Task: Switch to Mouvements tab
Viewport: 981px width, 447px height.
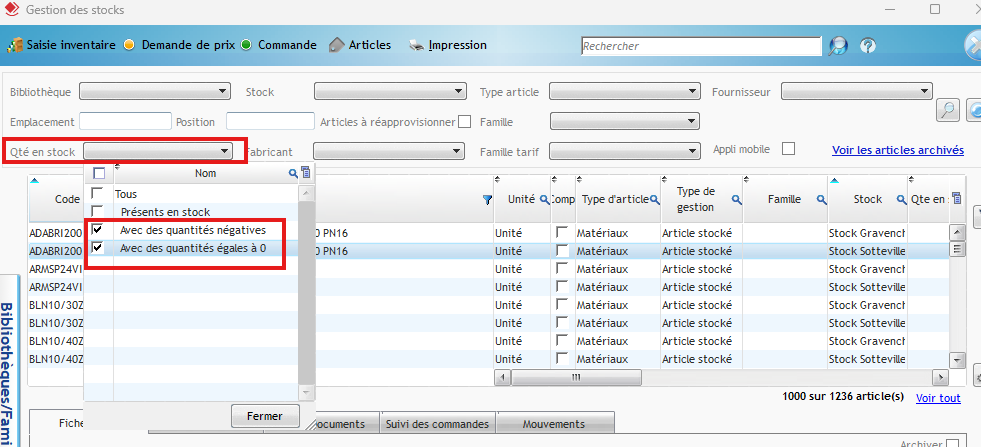Action: (554, 424)
